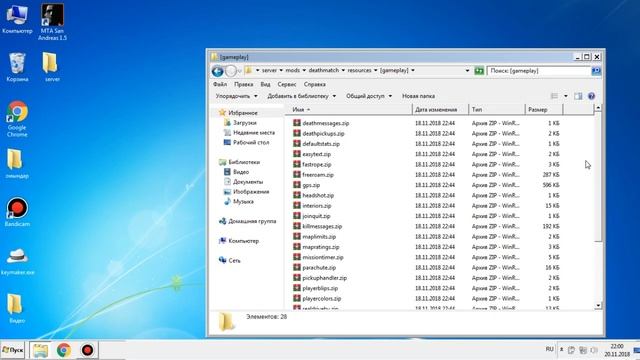Go back with the Explorer back arrow
Screen dimensions: 640x360
coord(218,71)
